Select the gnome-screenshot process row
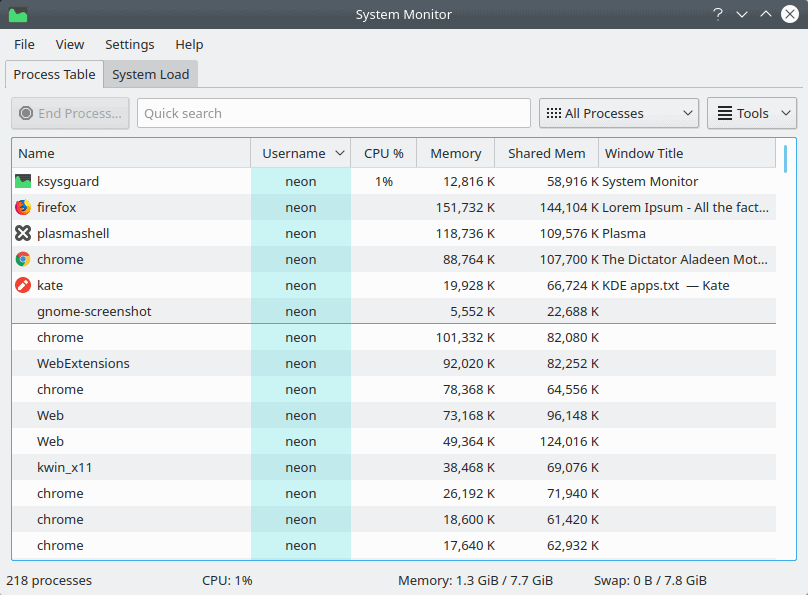Screen dimensions: 808x595 click(x=394, y=311)
